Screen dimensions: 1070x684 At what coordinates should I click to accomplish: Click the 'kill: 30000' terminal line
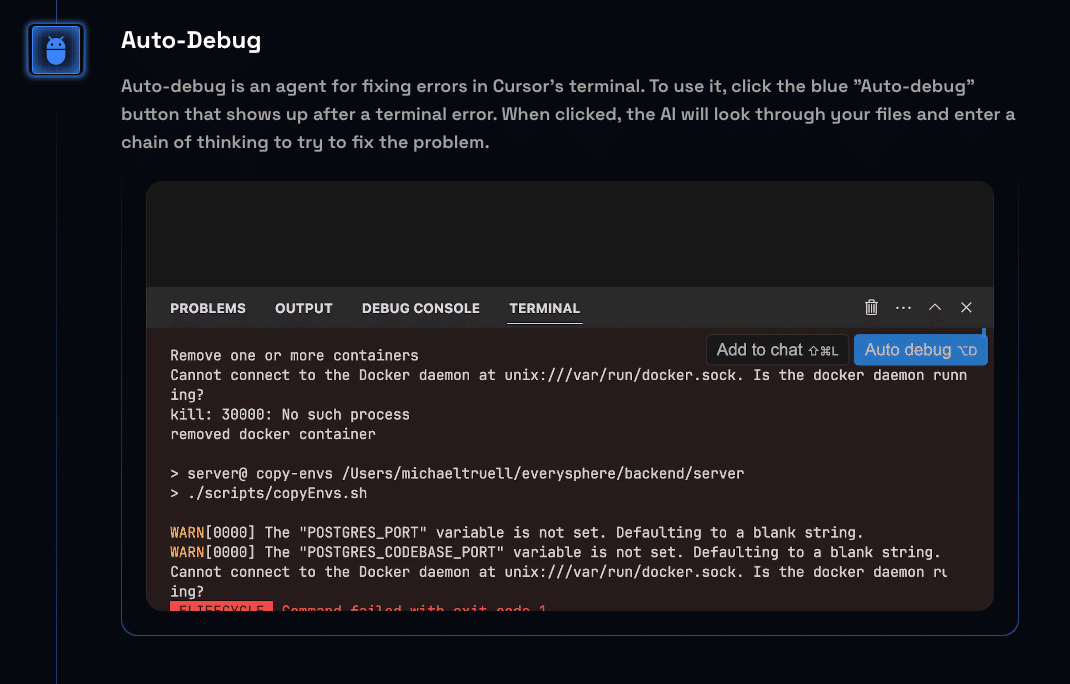click(290, 414)
